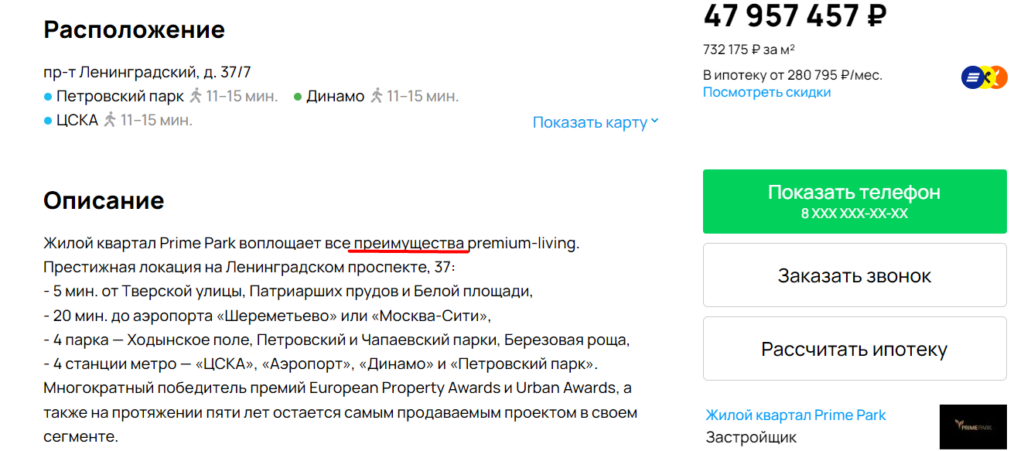Image resolution: width=1024 pixels, height=451 pixels.
Task: Click the blue metro dot for Петровский парк
Action: pos(48,97)
